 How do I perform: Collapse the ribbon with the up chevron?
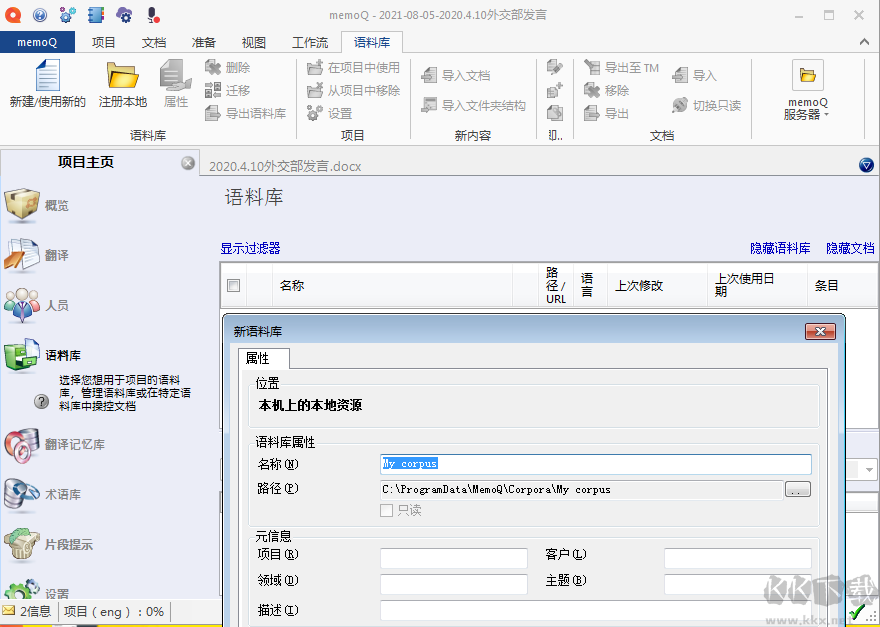864,42
